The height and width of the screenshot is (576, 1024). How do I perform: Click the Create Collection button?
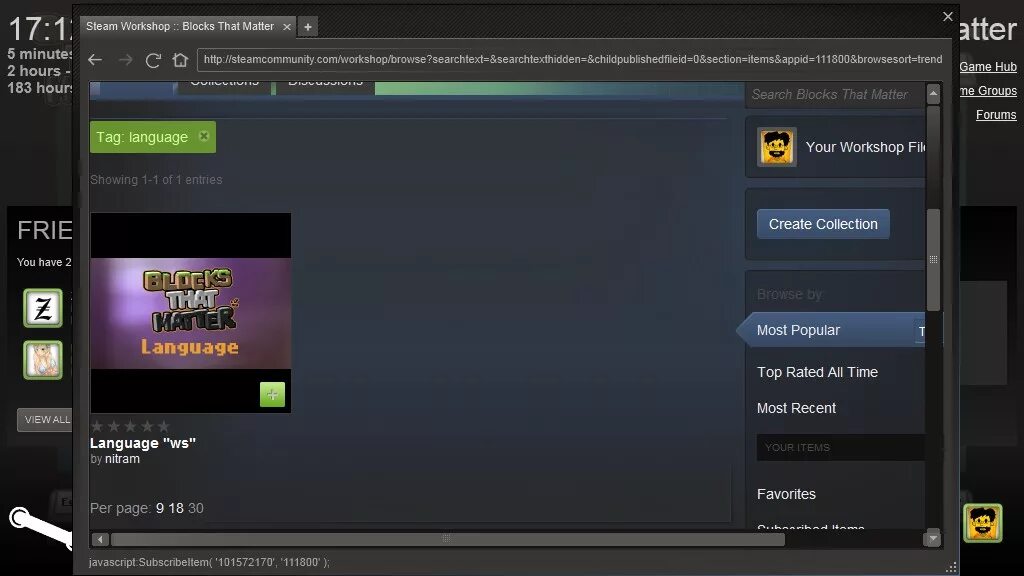(x=823, y=224)
